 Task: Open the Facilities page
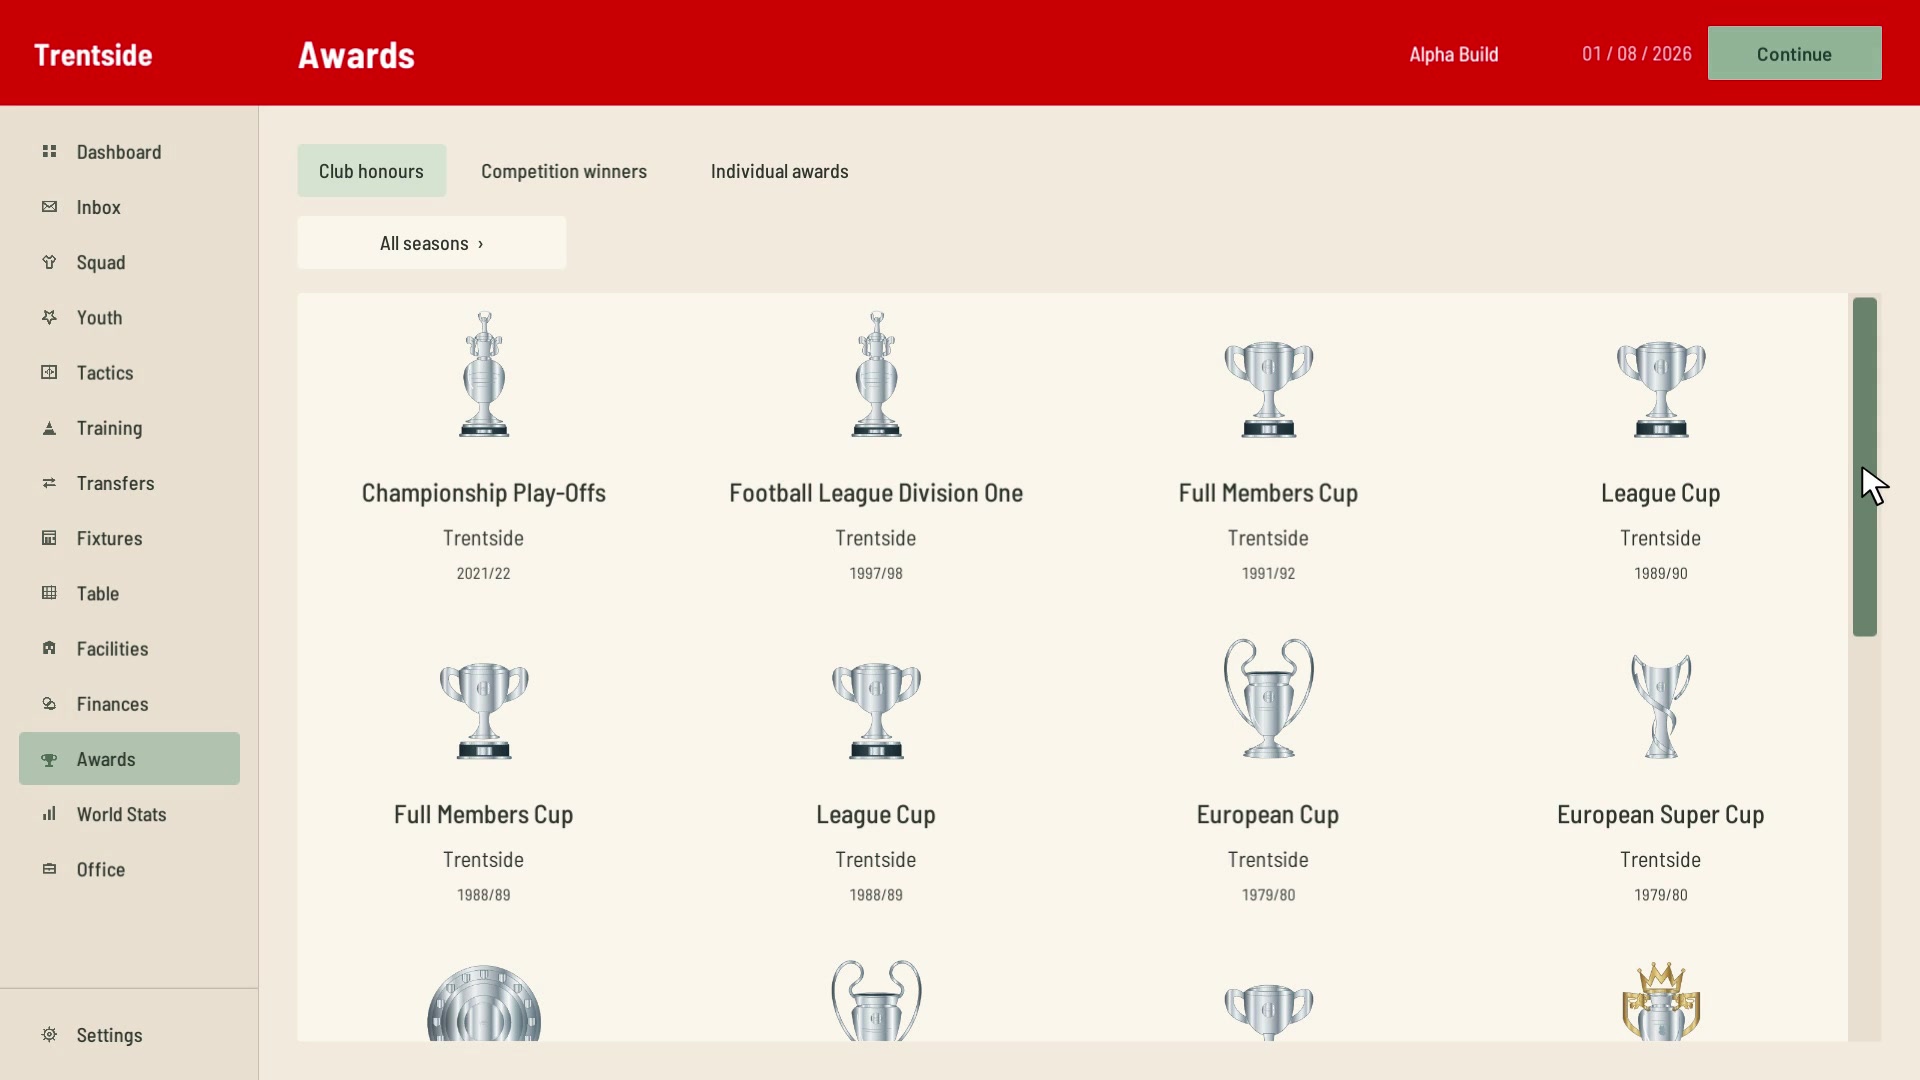pos(129,648)
